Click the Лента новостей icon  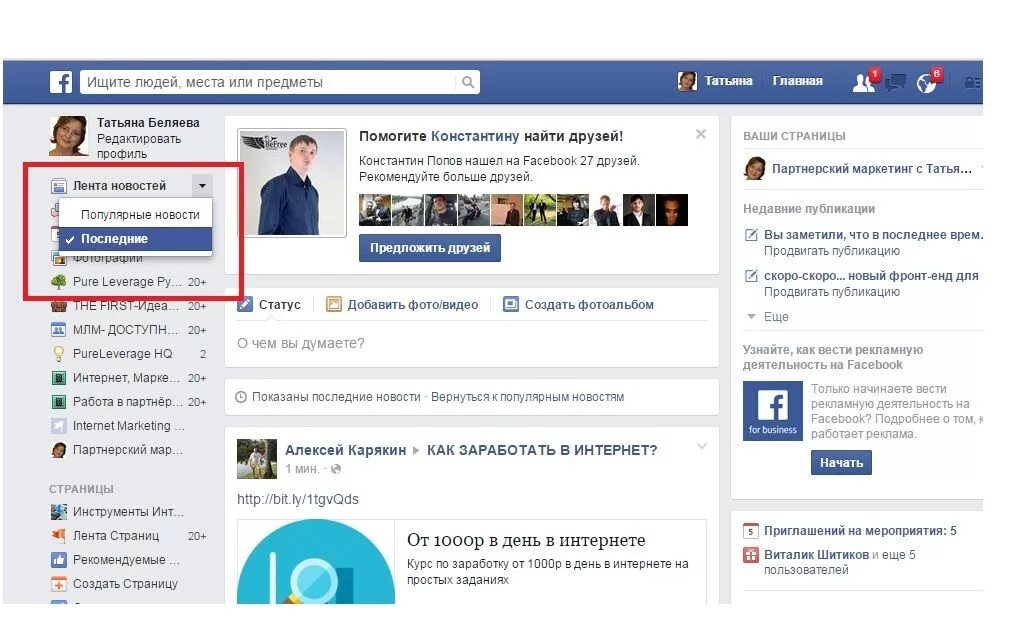tap(59, 186)
